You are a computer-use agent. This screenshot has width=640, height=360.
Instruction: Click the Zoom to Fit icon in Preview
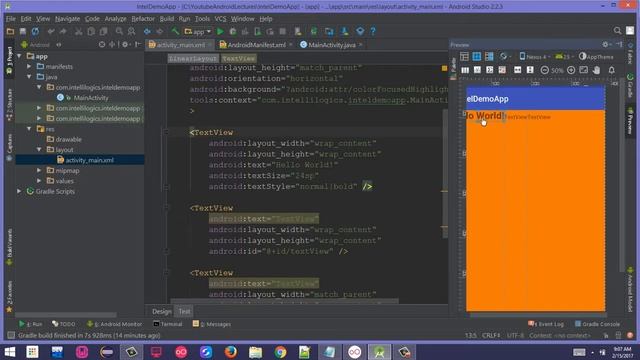pos(584,70)
